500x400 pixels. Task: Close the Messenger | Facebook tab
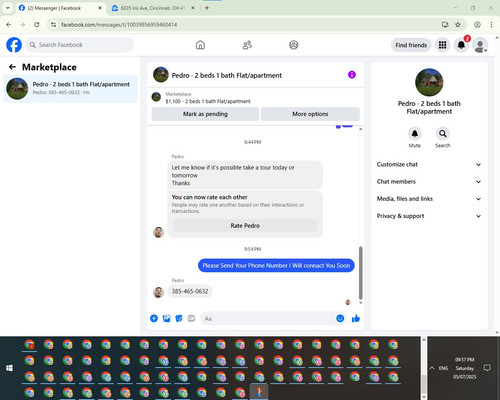tap(100, 8)
